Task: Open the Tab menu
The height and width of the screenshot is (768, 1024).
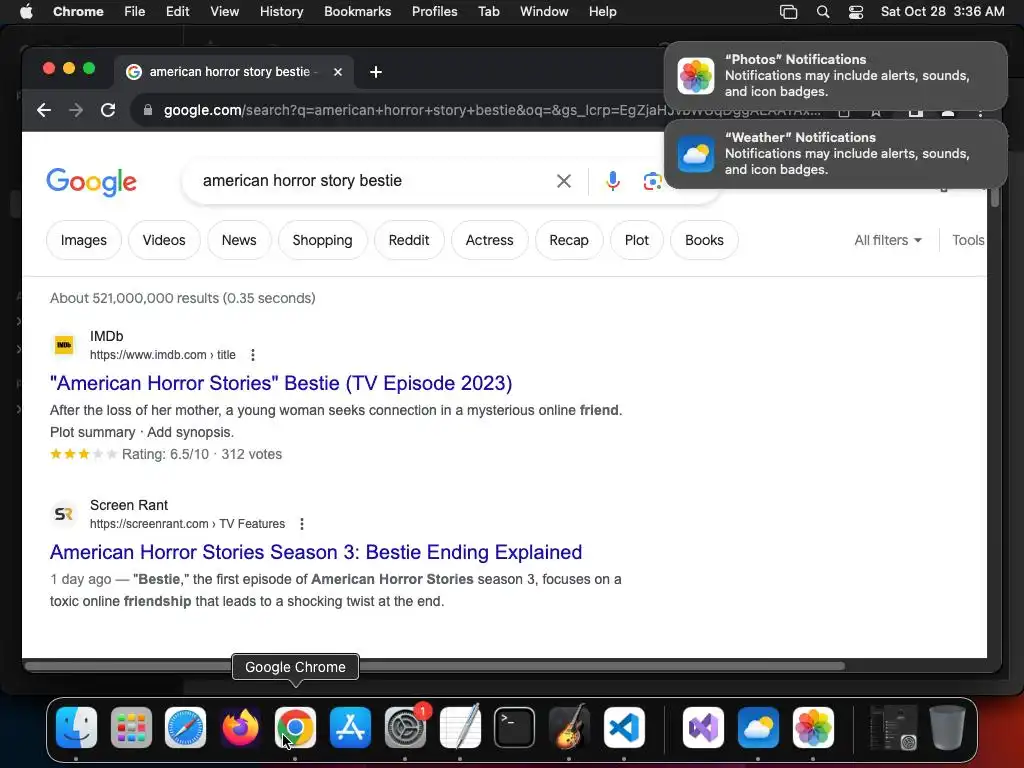Action: pos(488,12)
